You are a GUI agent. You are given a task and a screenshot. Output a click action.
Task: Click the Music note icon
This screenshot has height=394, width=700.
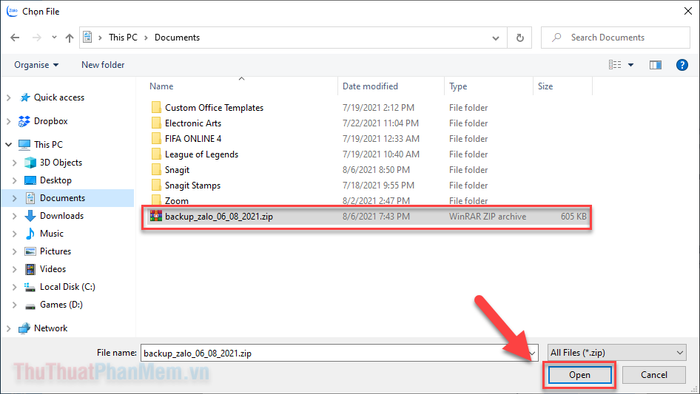pos(30,234)
